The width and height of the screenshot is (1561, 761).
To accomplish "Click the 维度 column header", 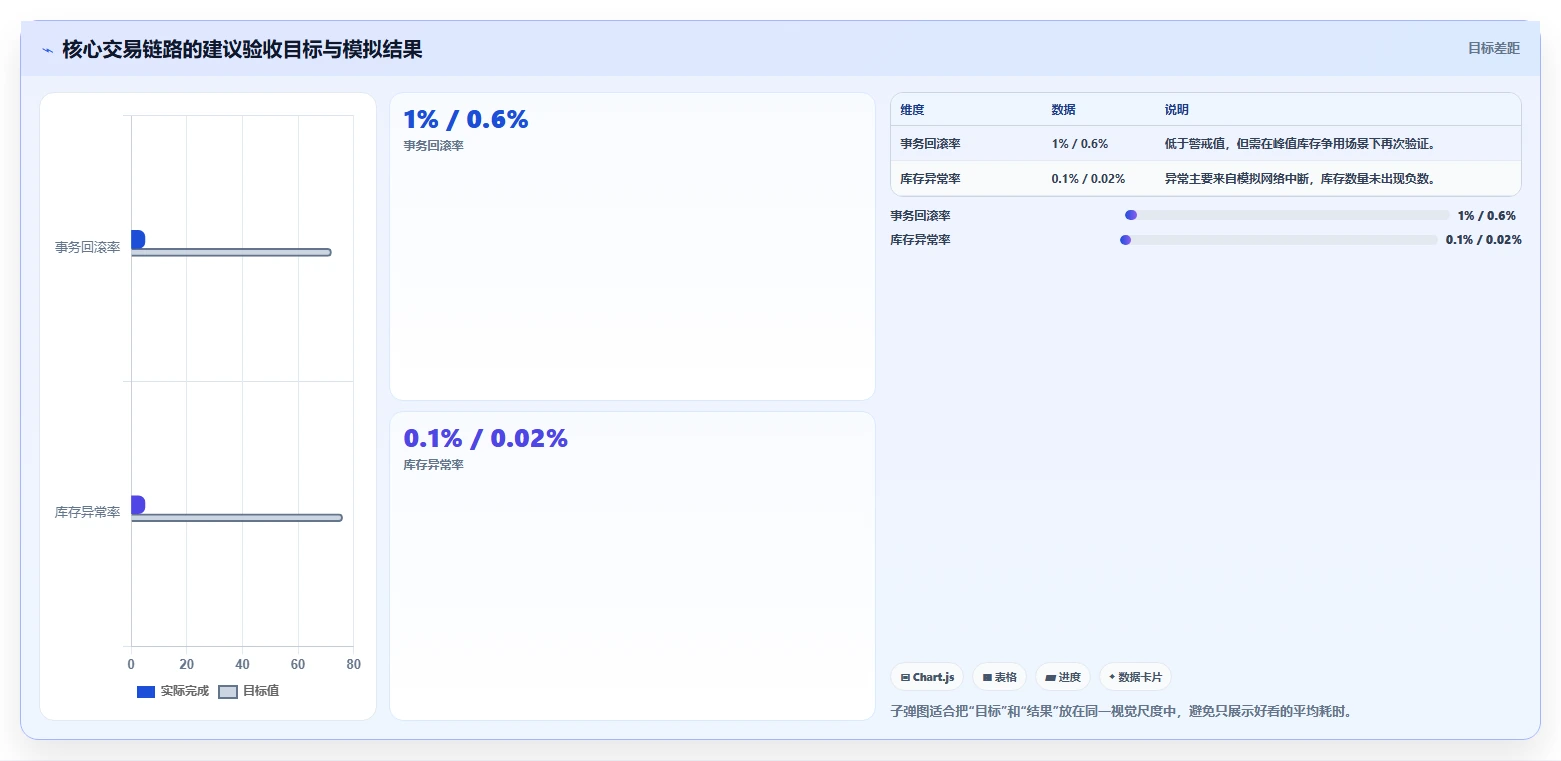I will [x=912, y=110].
